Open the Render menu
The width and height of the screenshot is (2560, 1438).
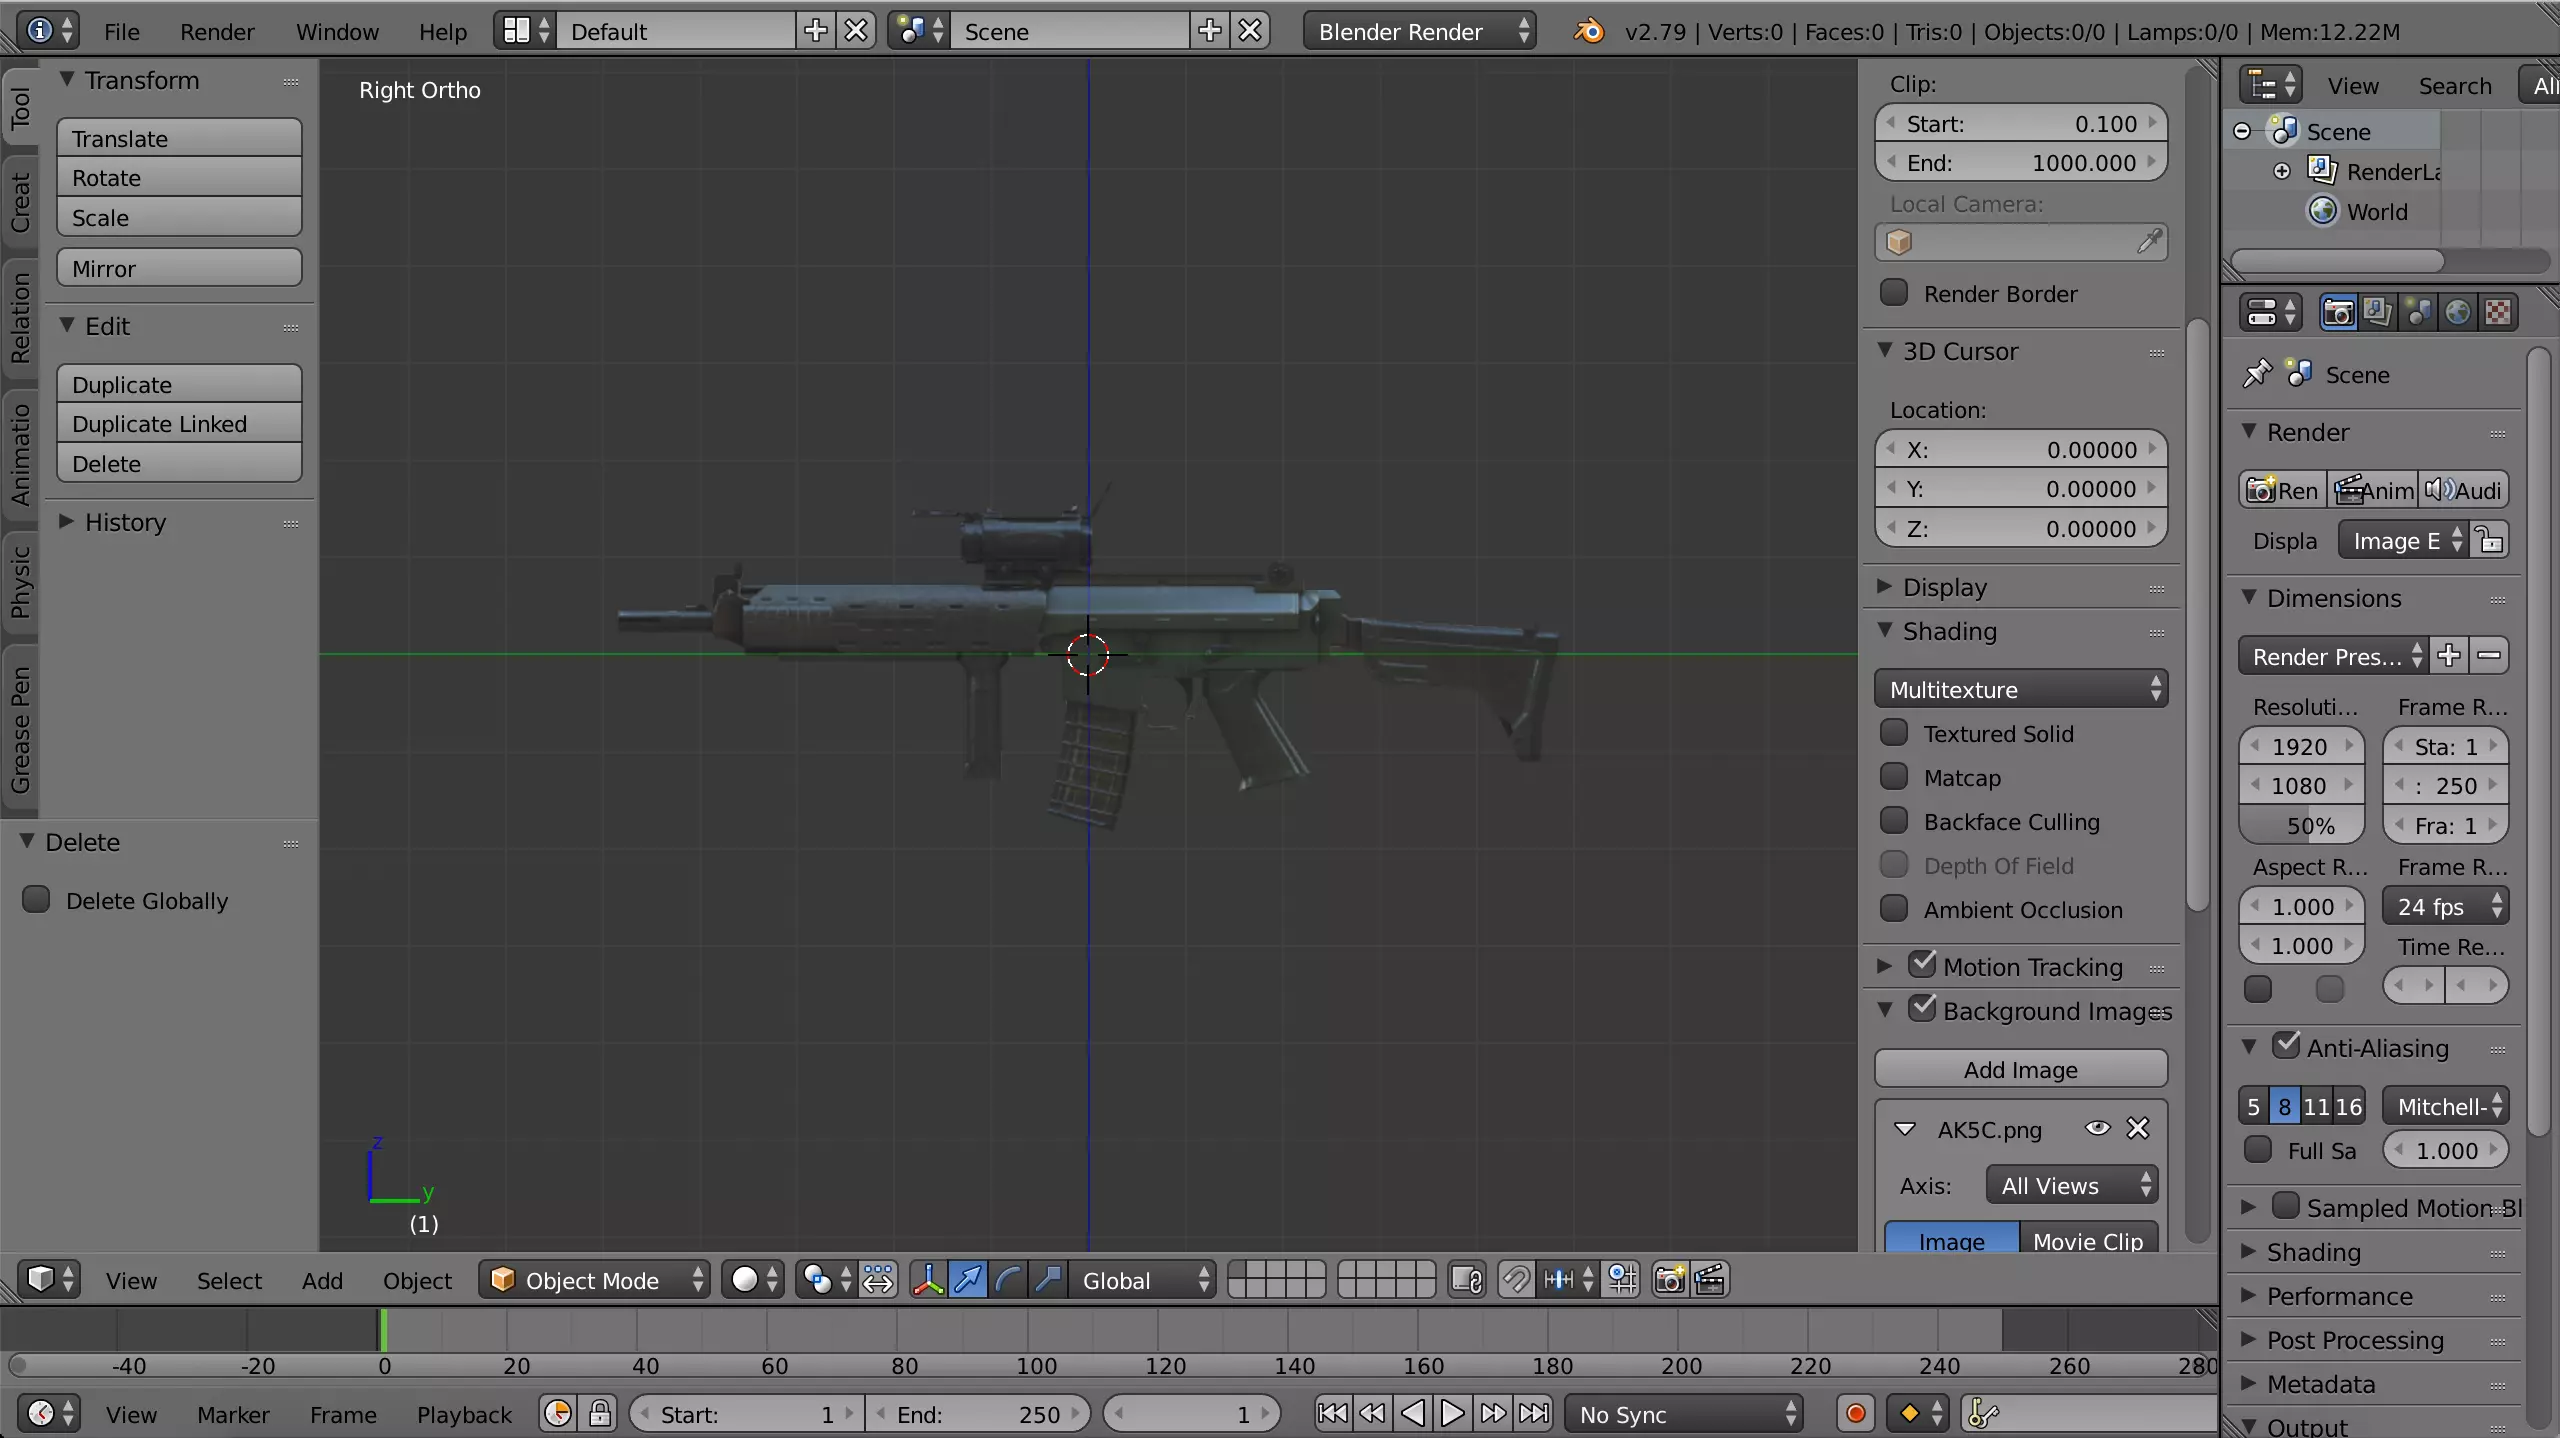(217, 32)
